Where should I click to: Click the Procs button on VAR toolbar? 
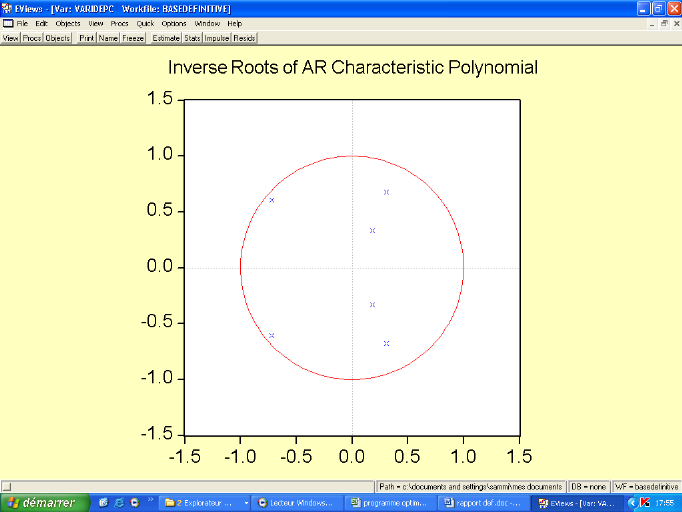click(x=32, y=38)
